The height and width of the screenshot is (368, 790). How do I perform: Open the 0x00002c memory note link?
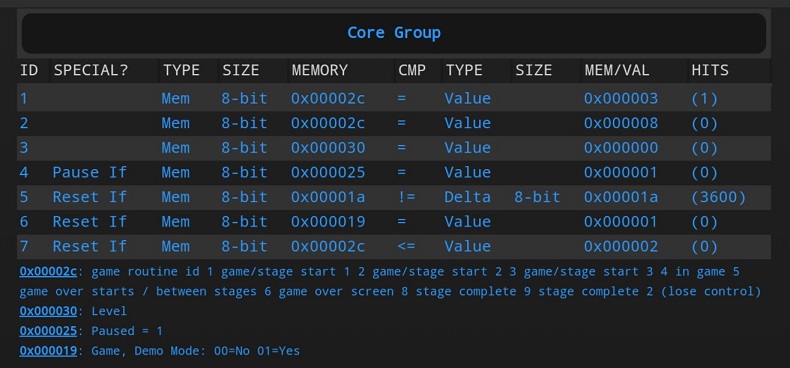click(48, 272)
